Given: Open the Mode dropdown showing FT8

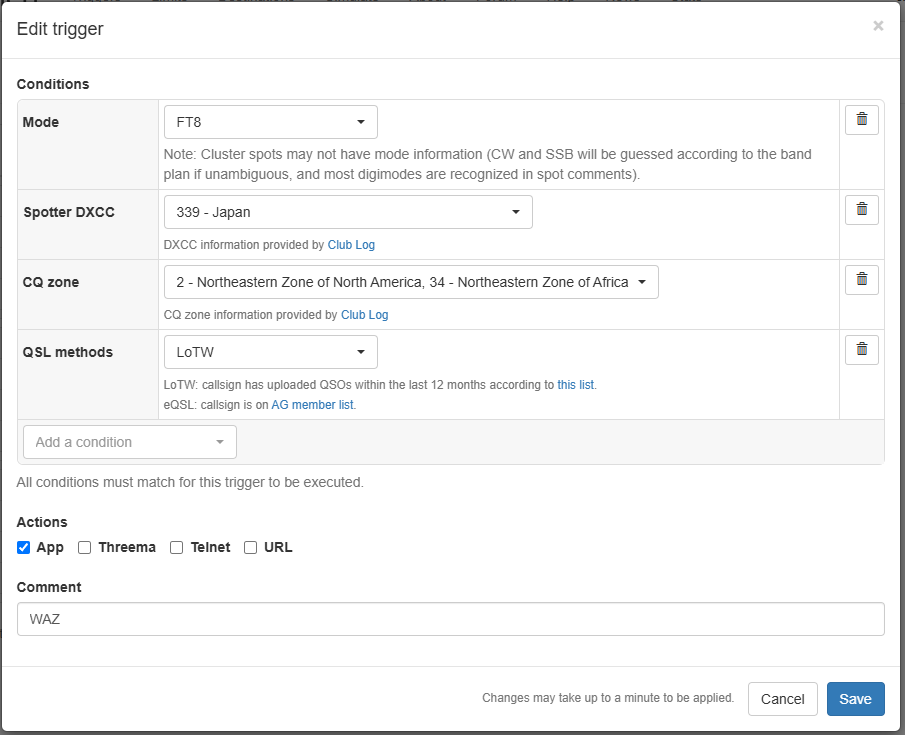Looking at the screenshot, I should point(270,122).
